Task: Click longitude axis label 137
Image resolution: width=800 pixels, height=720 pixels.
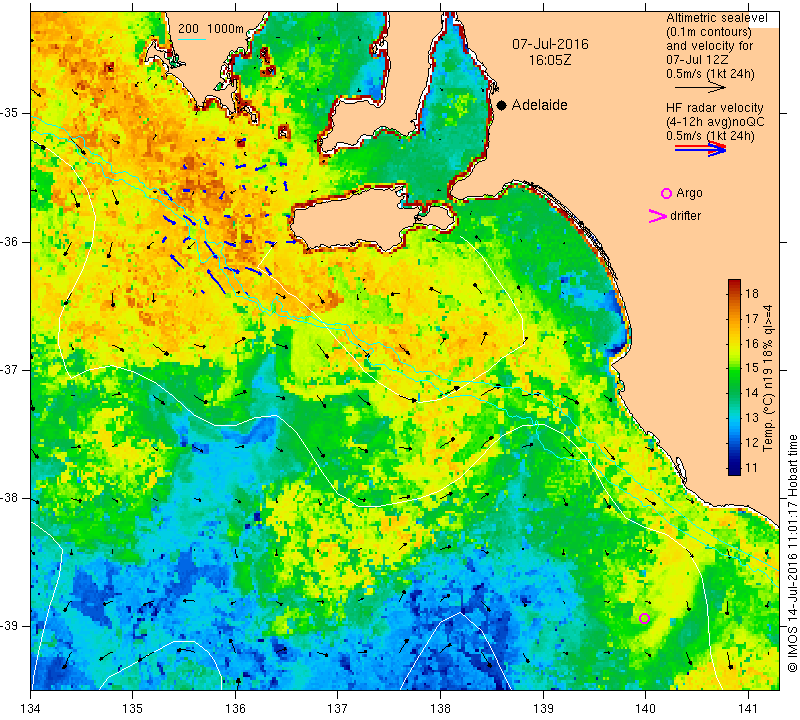Action: 338,709
